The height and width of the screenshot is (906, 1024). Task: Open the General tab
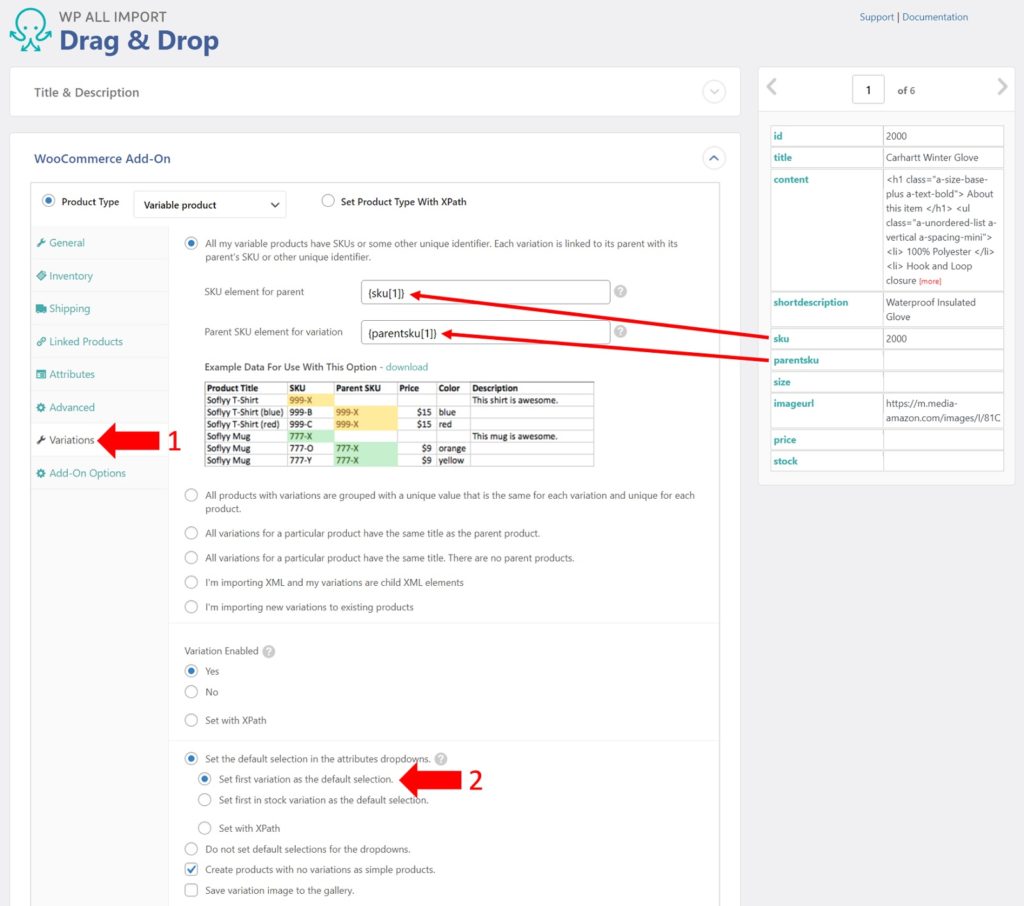click(67, 242)
